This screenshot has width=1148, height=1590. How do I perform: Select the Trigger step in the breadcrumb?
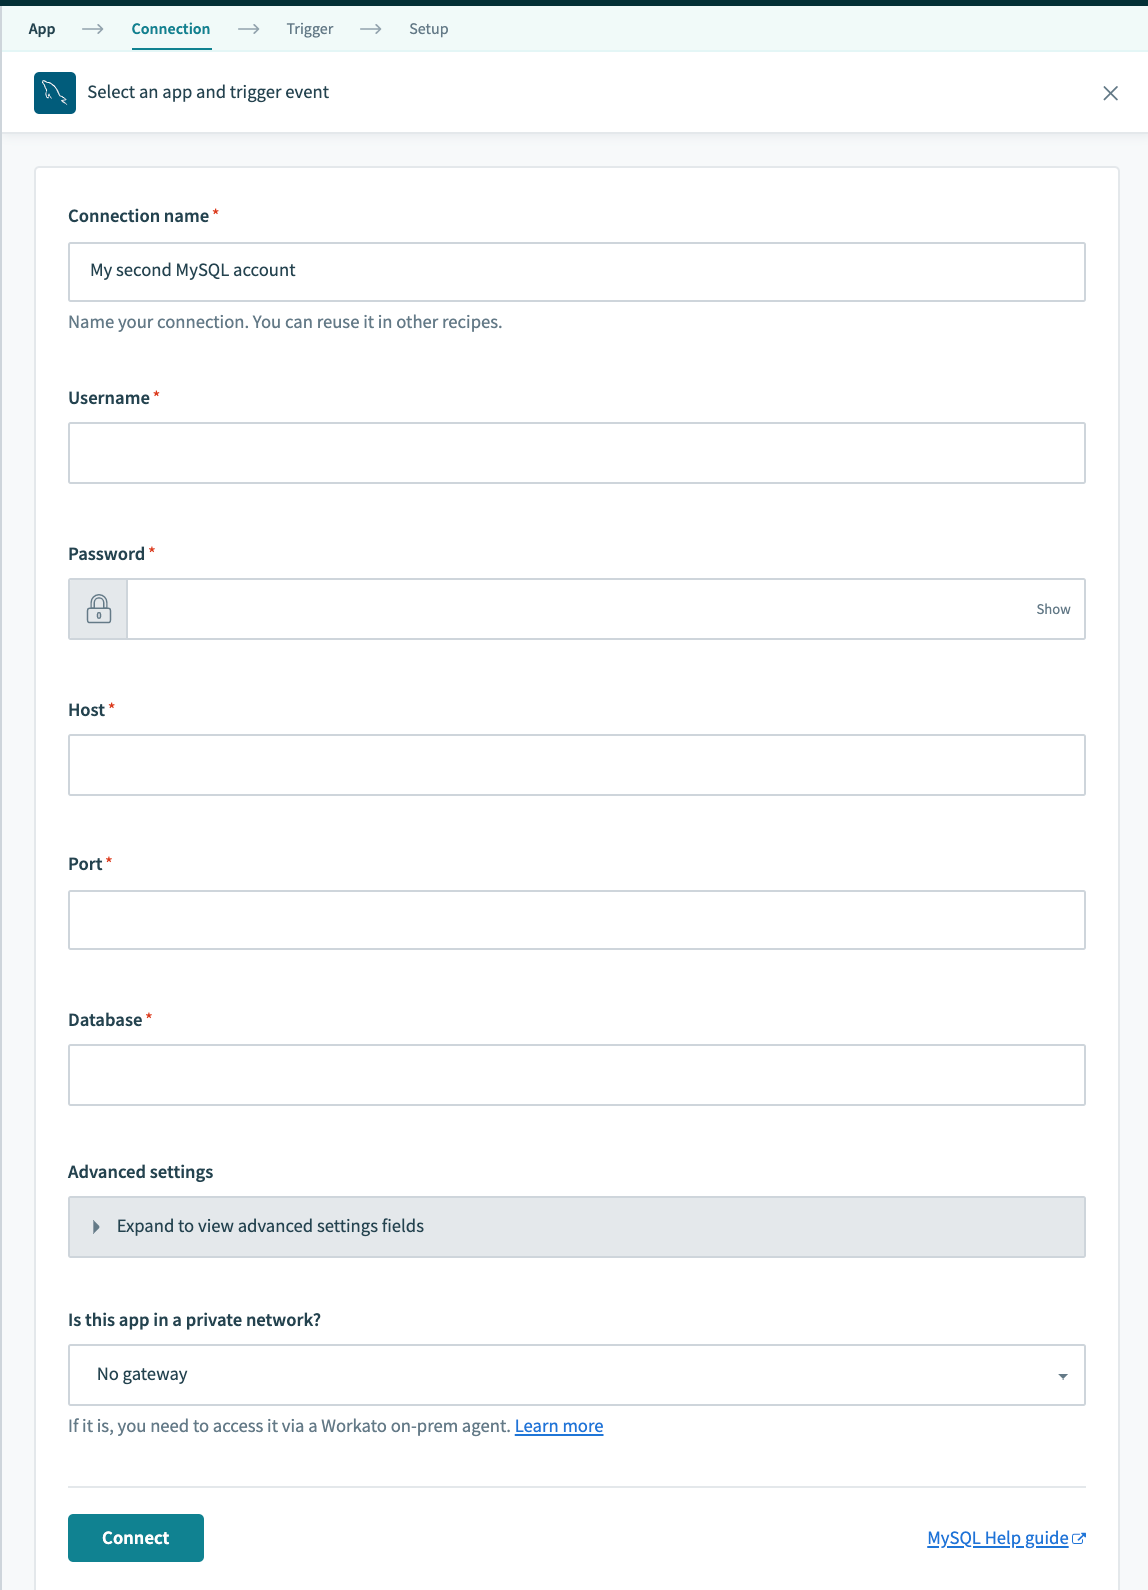(310, 29)
